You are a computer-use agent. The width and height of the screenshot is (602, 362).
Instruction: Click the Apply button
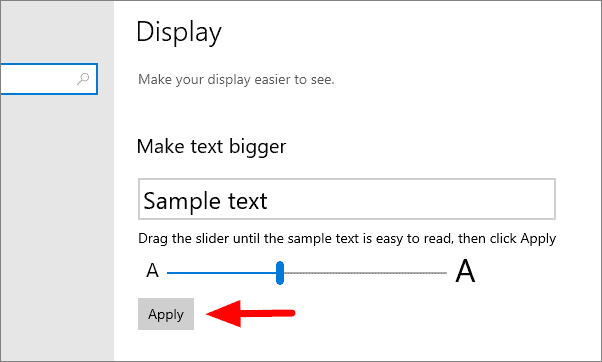coord(166,314)
